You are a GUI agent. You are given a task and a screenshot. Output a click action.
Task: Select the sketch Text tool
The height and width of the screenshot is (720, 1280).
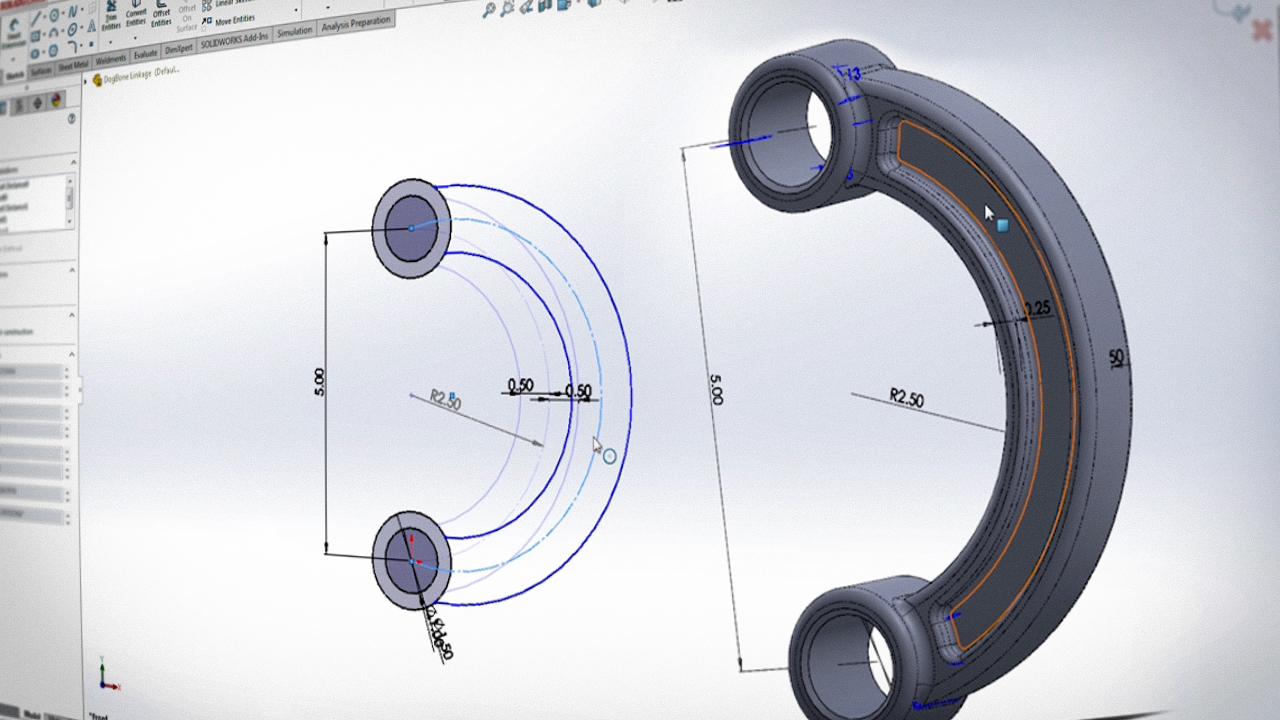(x=91, y=26)
